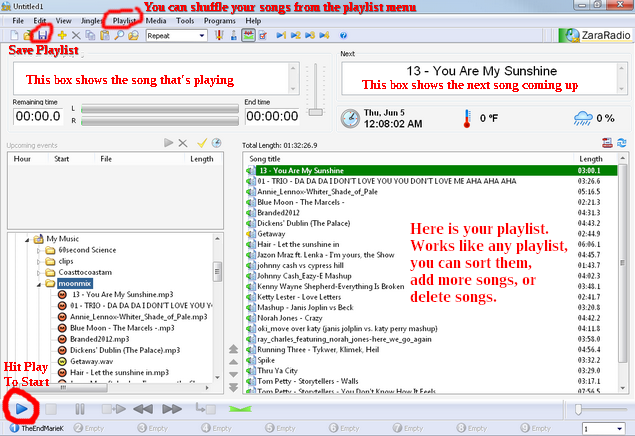This screenshot has width=635, height=436.
Task: Click the paste clipboard toolbar icon
Action: click(104, 35)
